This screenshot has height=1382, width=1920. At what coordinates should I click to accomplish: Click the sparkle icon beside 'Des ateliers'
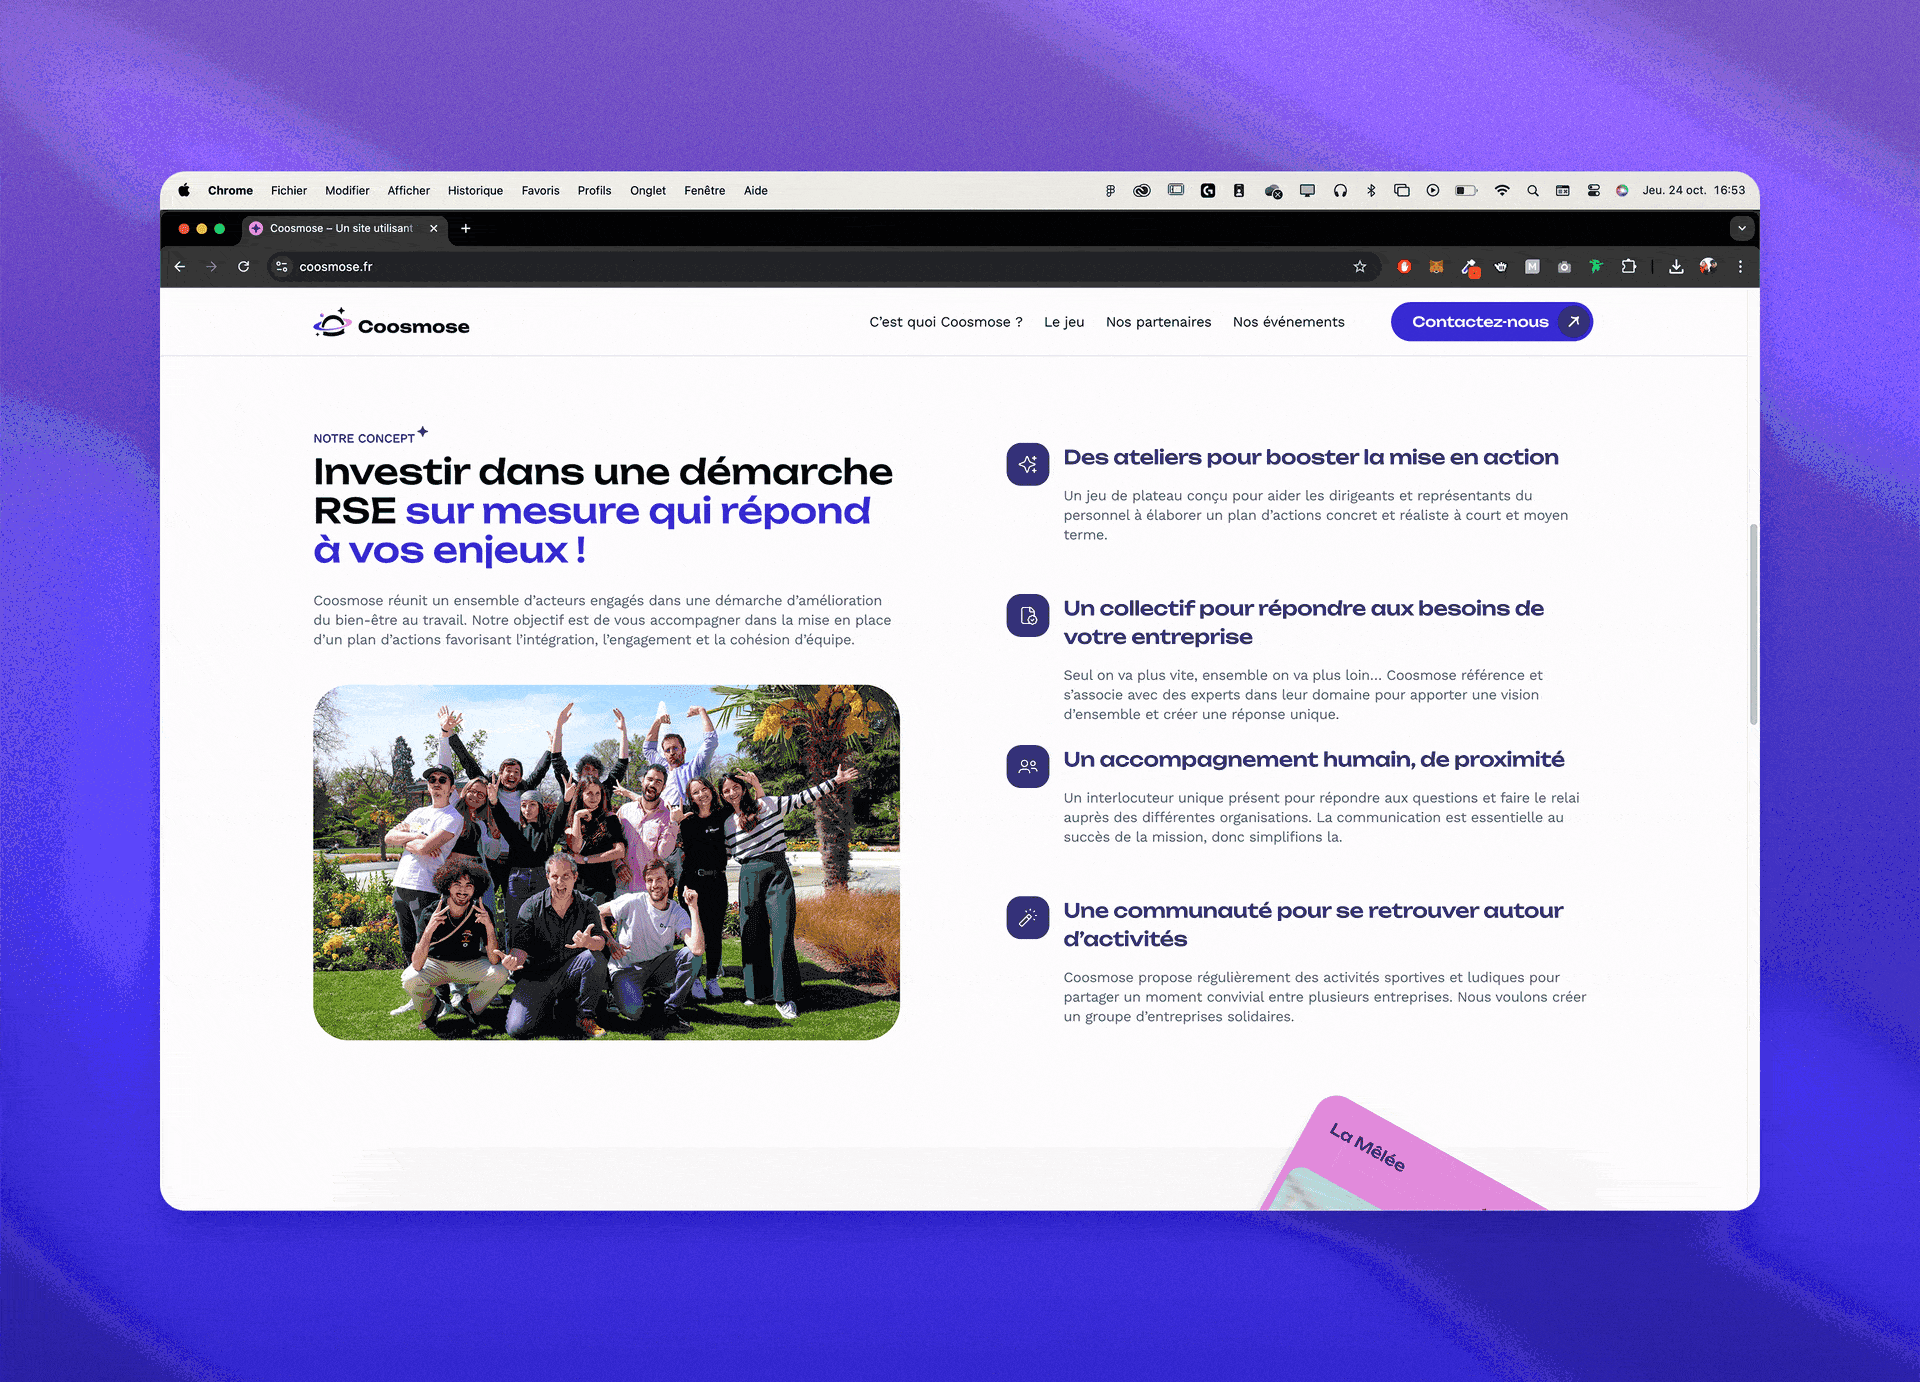point(1028,464)
